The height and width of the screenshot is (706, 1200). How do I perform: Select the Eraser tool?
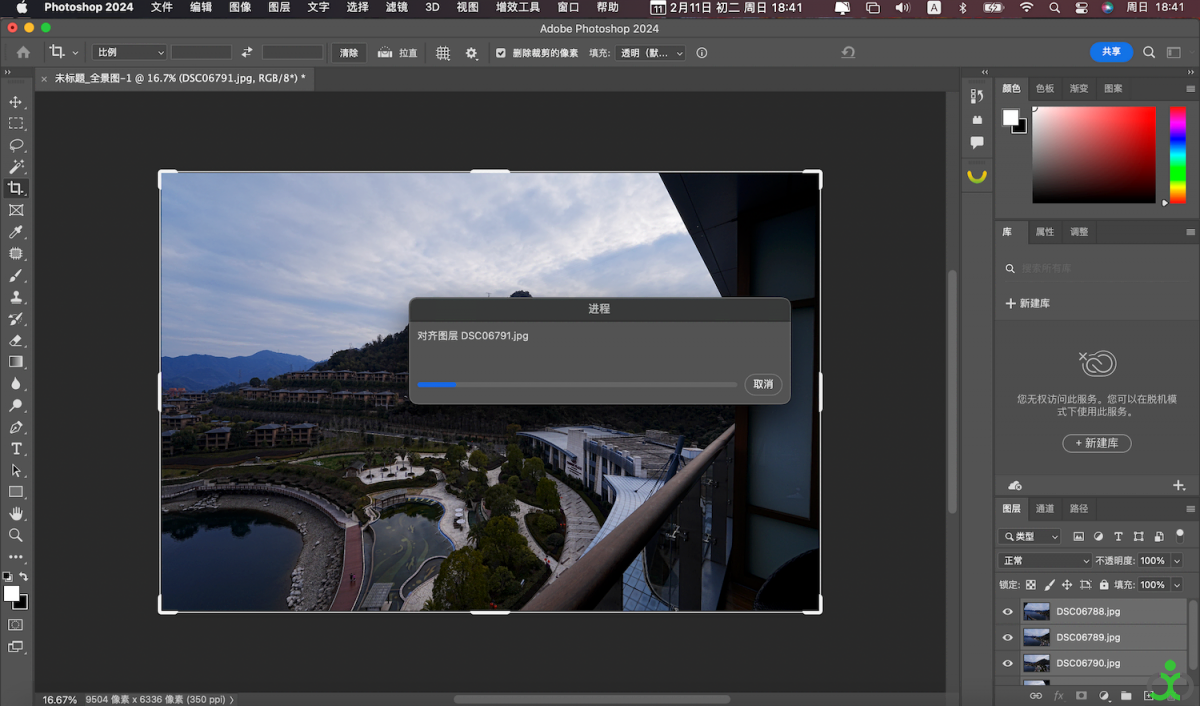point(16,341)
